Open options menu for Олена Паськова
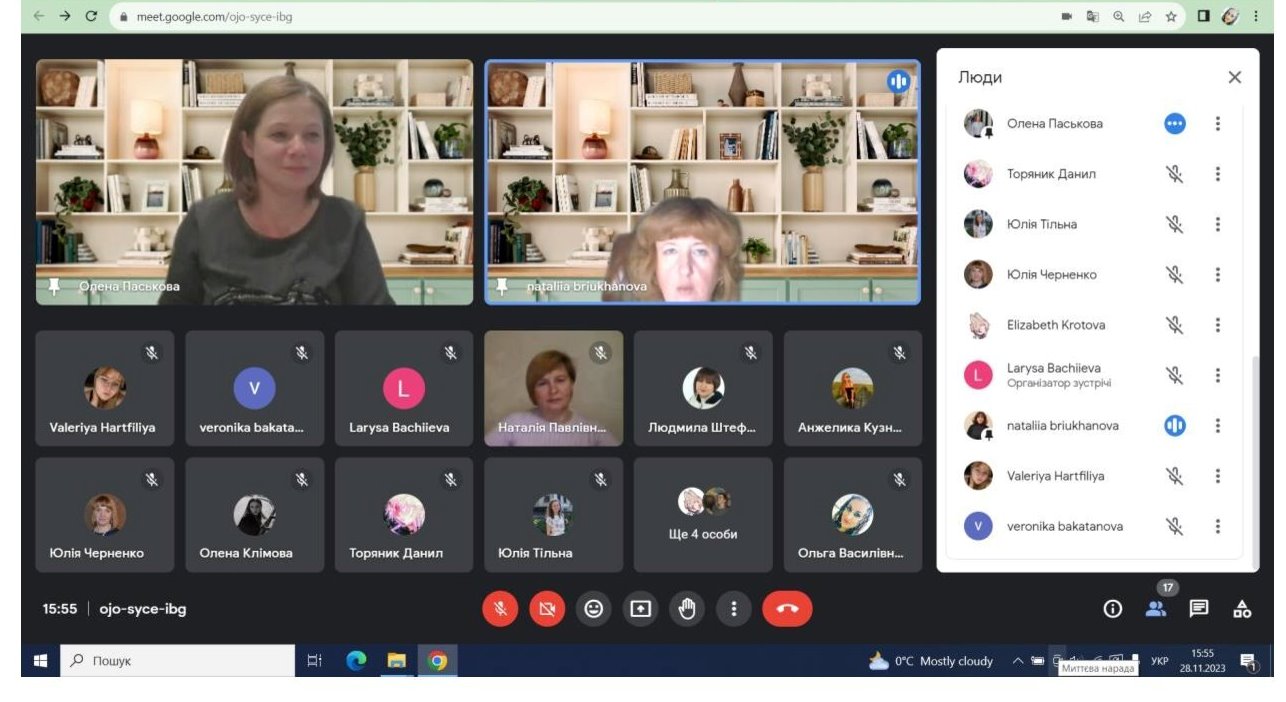Image resolution: width=1286 pixels, height=702 pixels. 1217,124
